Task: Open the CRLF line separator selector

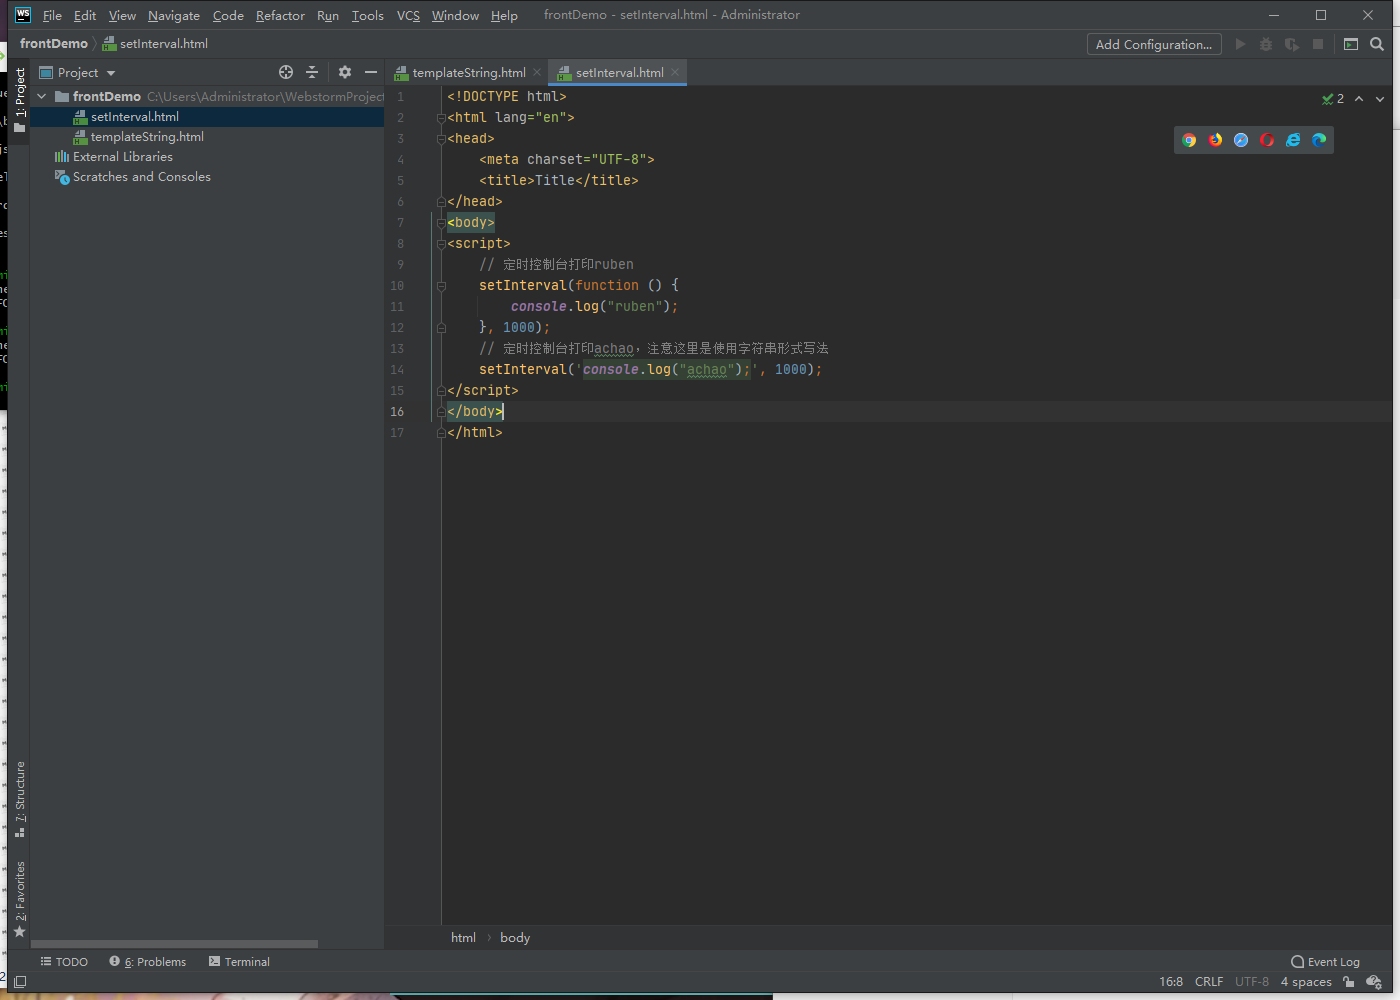Action: click(1208, 982)
